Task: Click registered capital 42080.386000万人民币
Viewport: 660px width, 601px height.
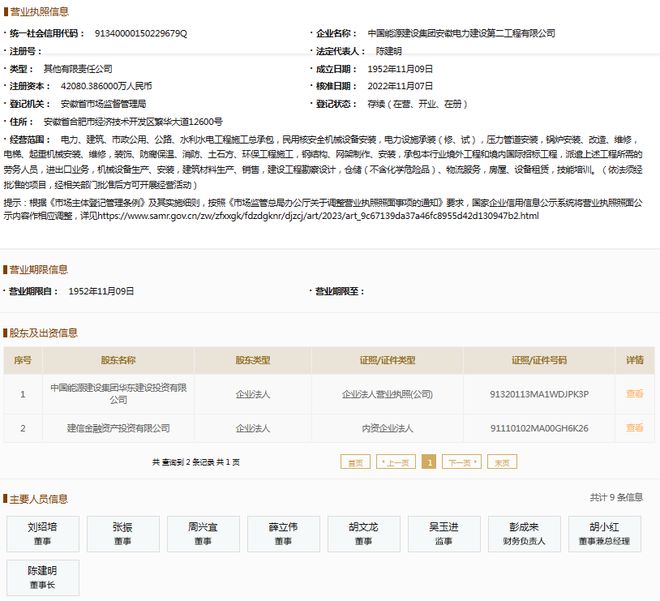Action: [106, 86]
